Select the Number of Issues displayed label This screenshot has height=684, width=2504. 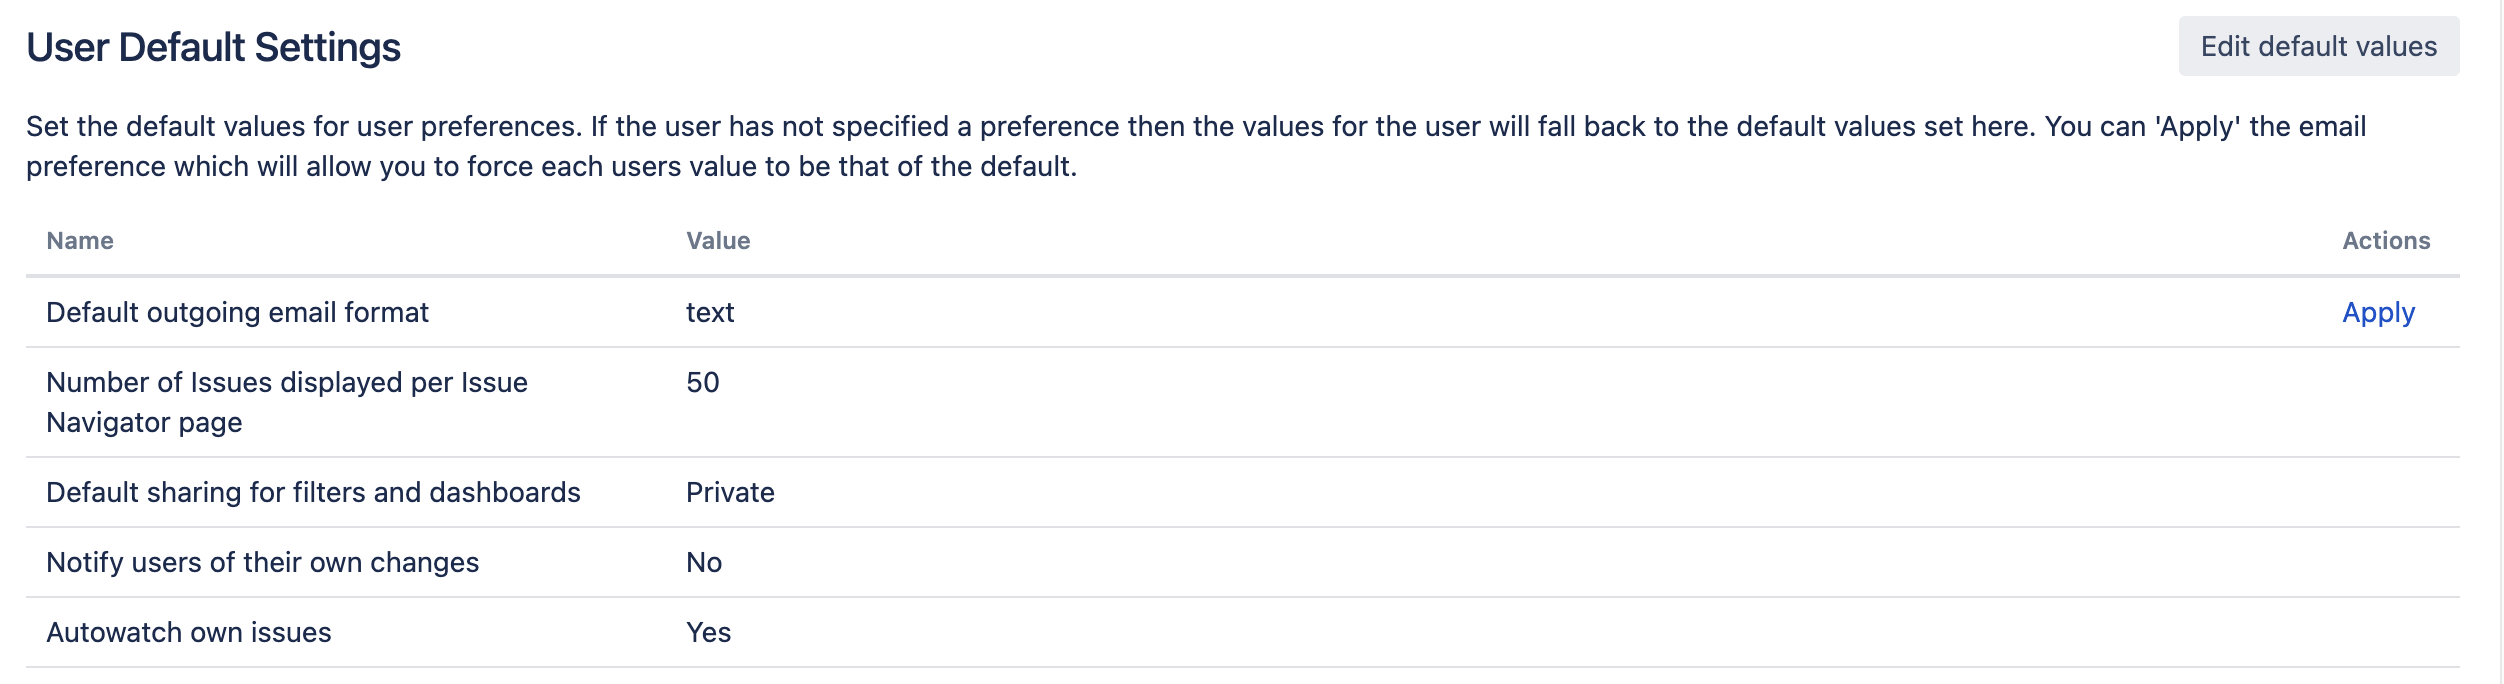(x=286, y=383)
